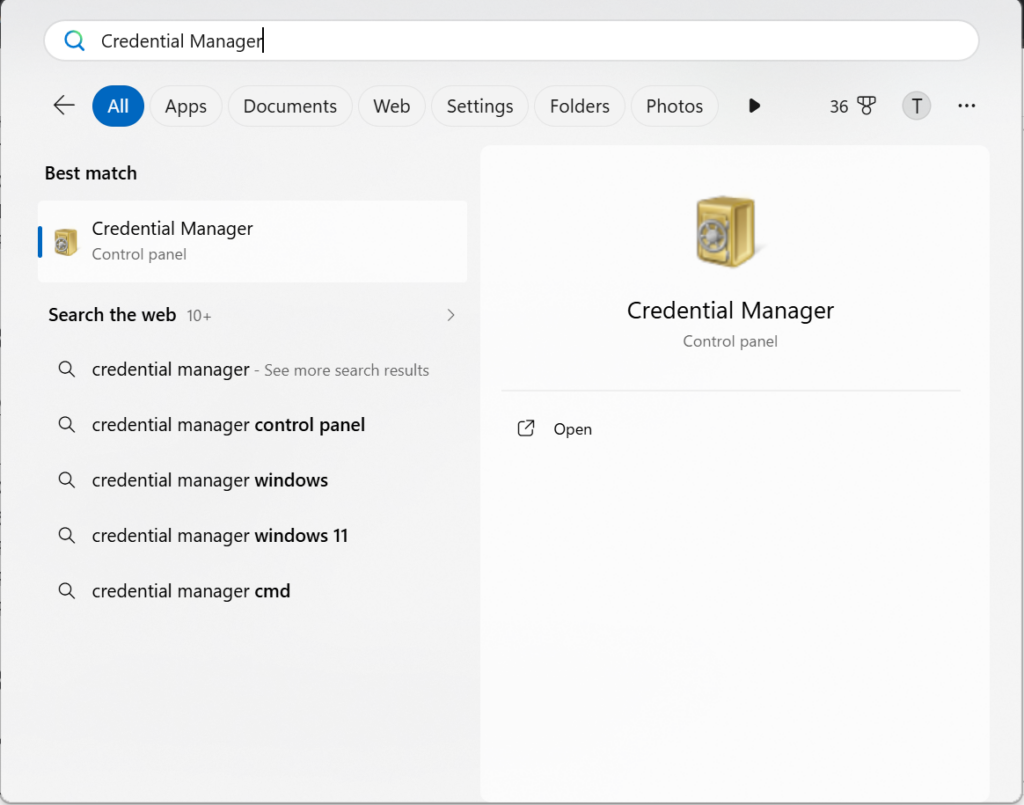The image size is (1024, 805).
Task: Select 'credential manager windows' suggestion
Action: (252, 481)
